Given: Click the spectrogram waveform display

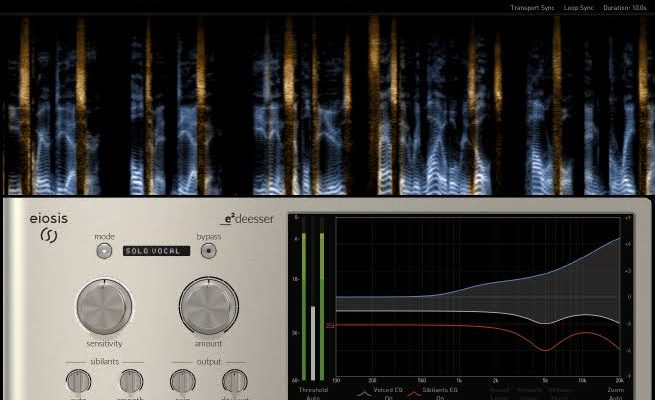Looking at the screenshot, I should pyautogui.click(x=327, y=105).
